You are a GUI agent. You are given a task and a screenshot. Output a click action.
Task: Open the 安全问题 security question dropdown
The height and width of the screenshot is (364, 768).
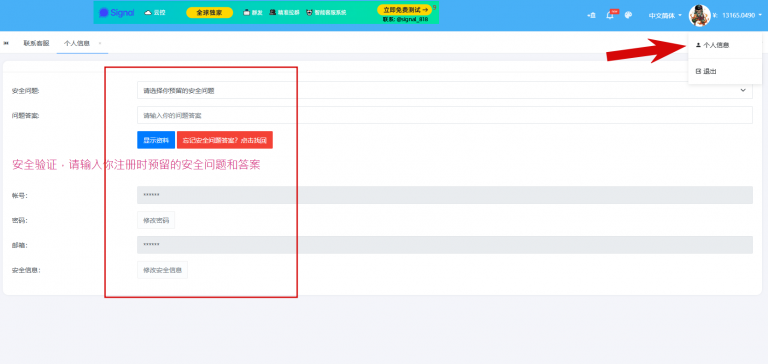pos(445,90)
